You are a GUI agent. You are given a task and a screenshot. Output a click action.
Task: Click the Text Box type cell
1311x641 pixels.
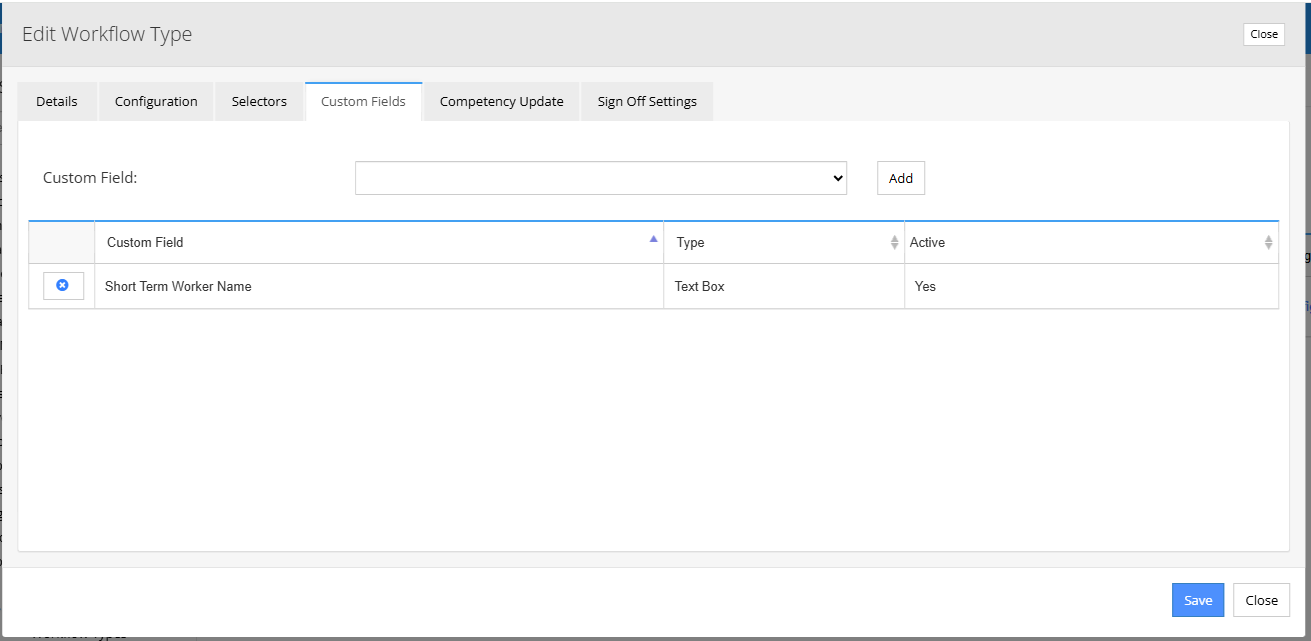[784, 286]
